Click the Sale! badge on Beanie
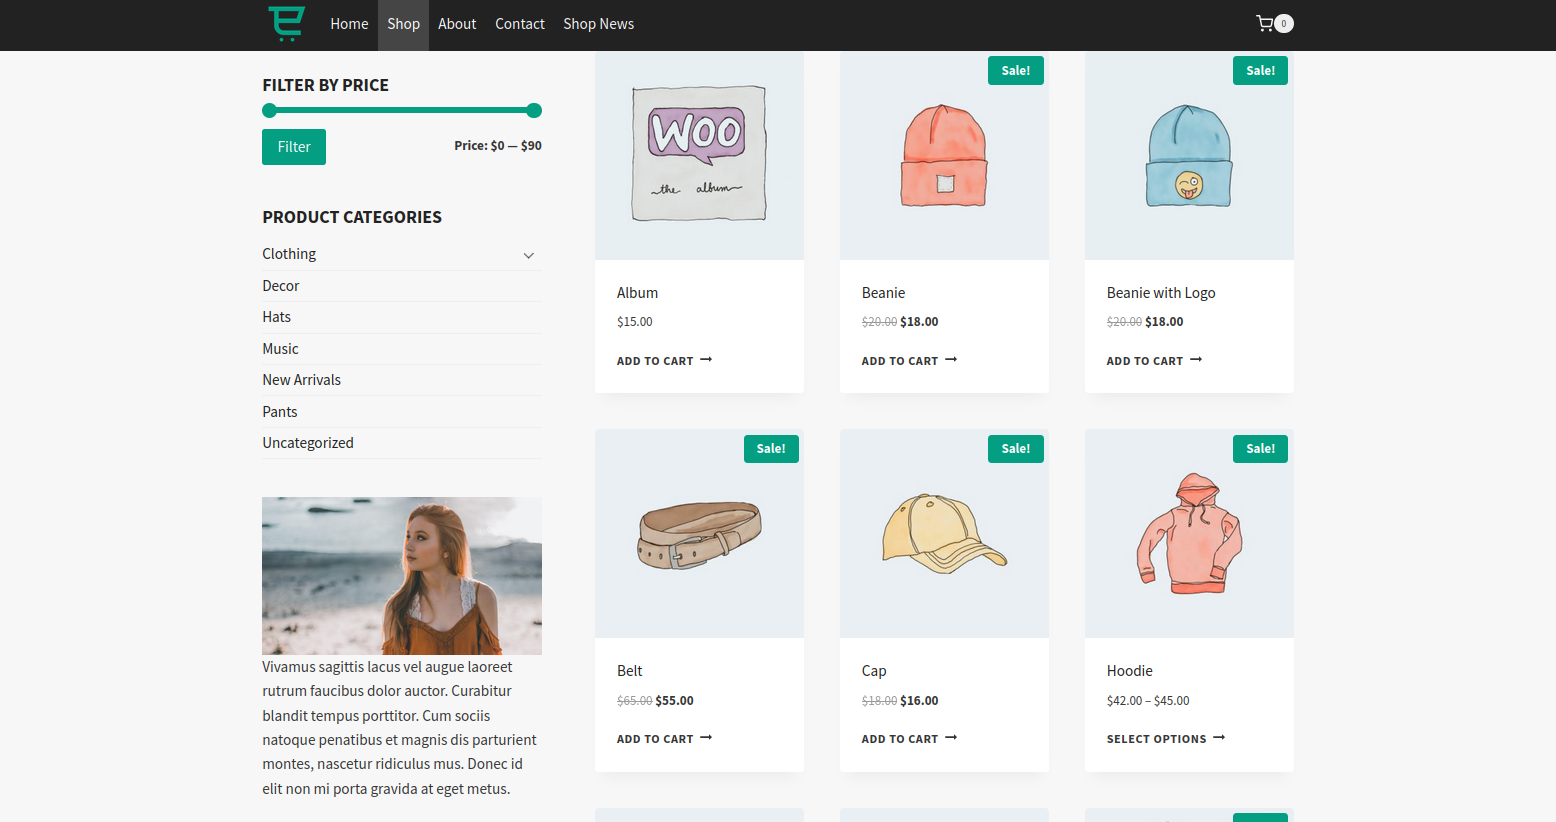Screen dimensions: 1556x822 [x=1016, y=71]
